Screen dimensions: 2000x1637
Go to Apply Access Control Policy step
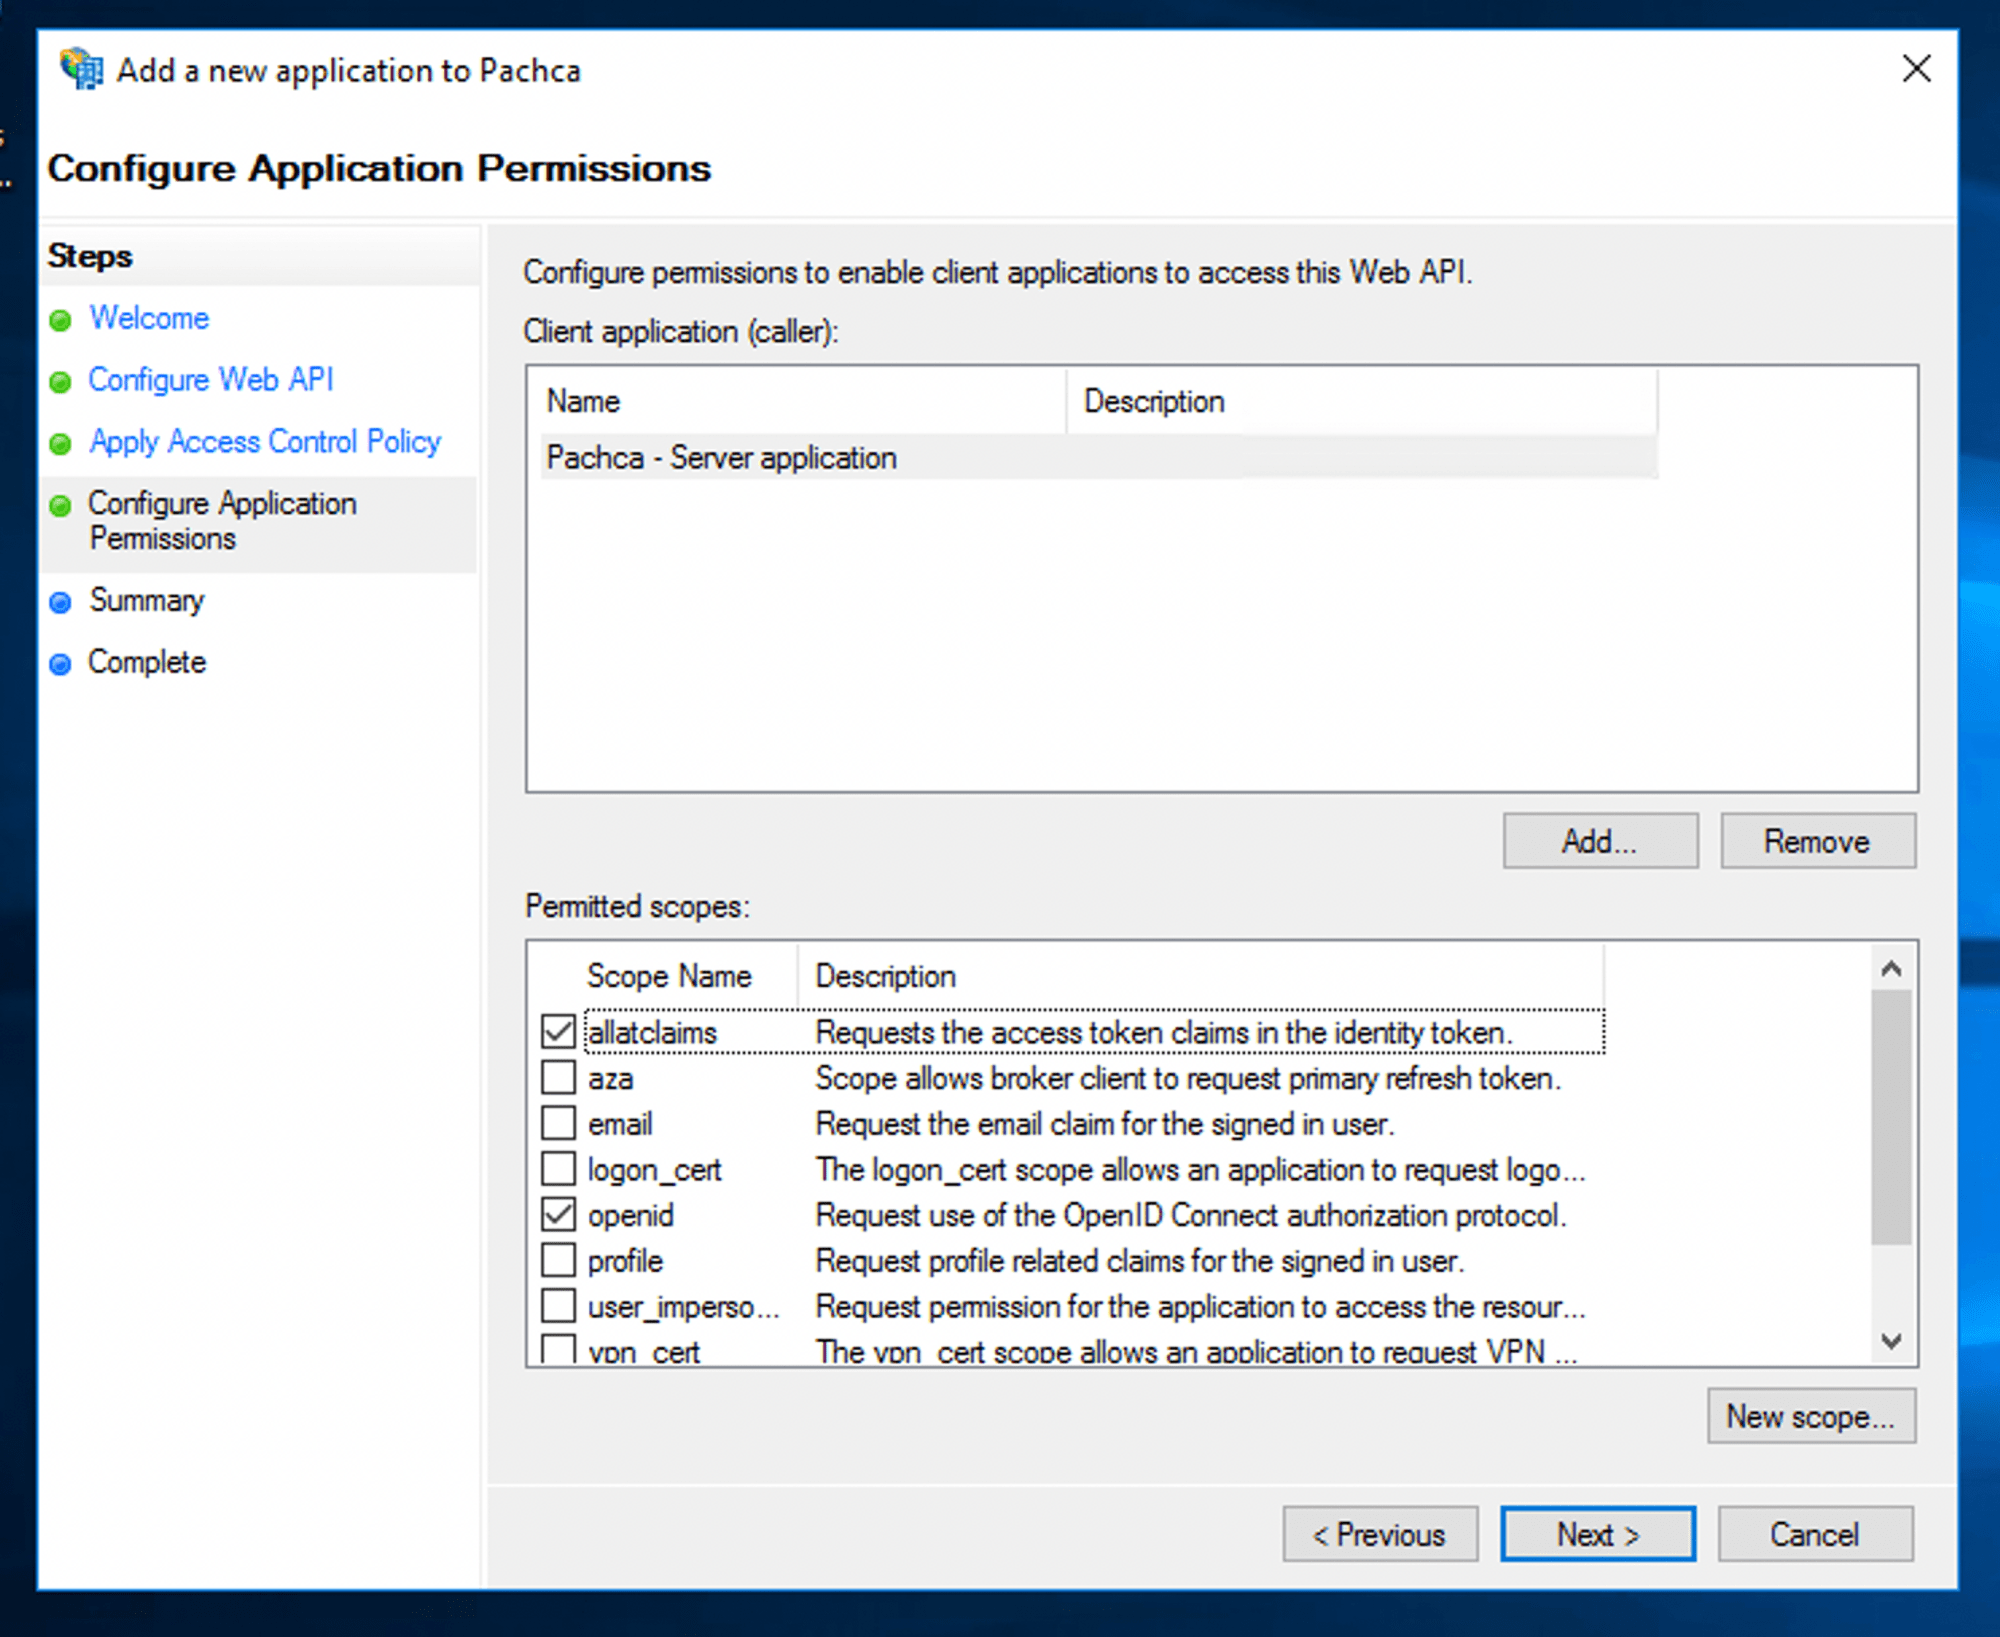click(265, 442)
